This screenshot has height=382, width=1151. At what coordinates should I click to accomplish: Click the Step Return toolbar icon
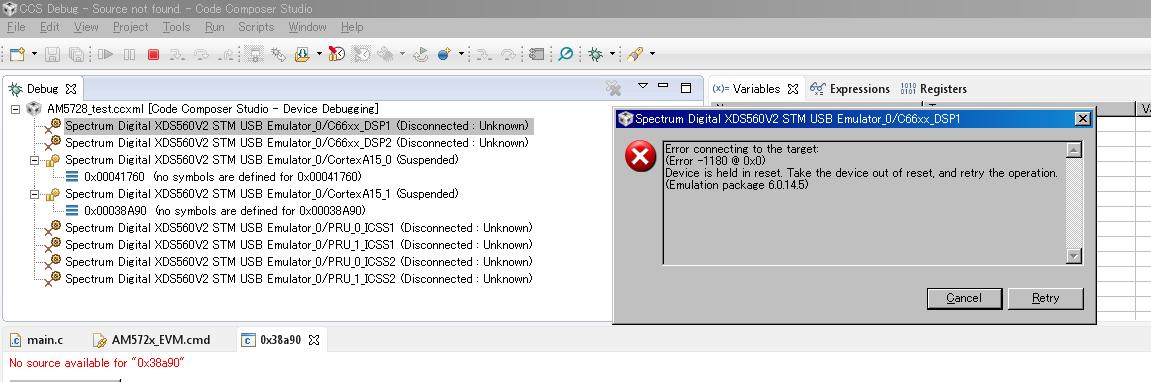coord(225,54)
